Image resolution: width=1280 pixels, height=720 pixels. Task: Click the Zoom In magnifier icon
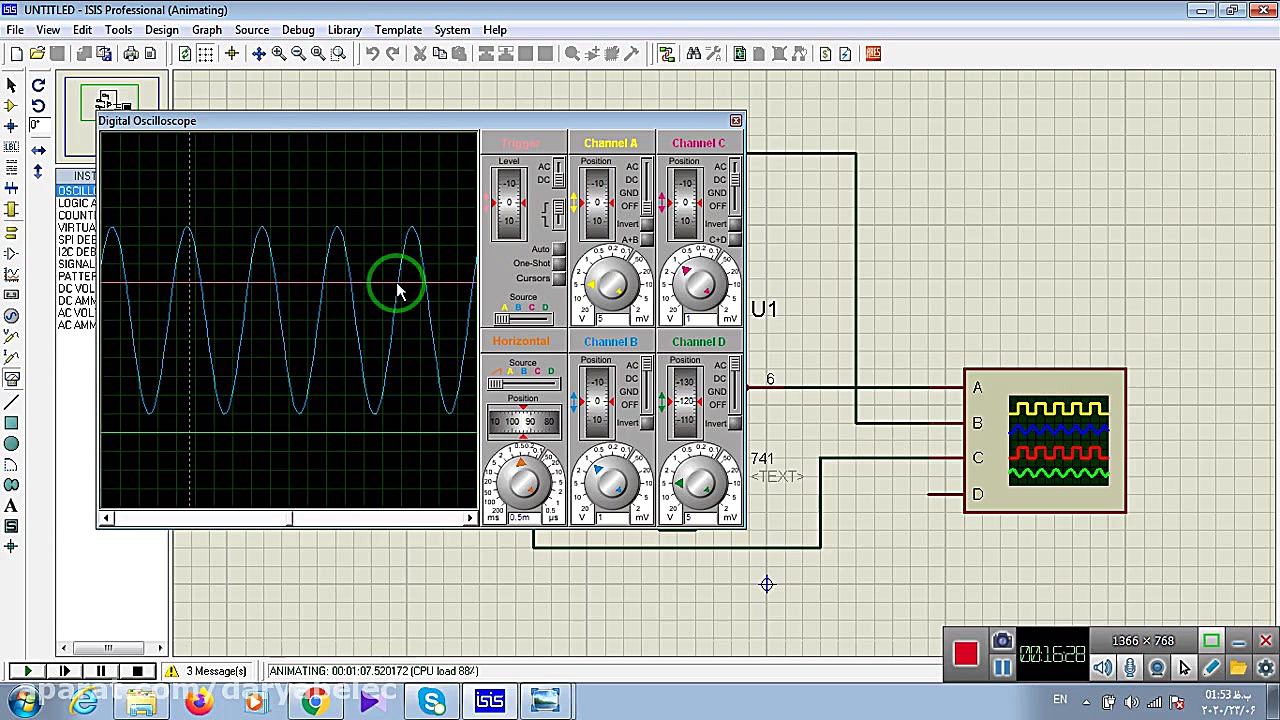point(279,54)
